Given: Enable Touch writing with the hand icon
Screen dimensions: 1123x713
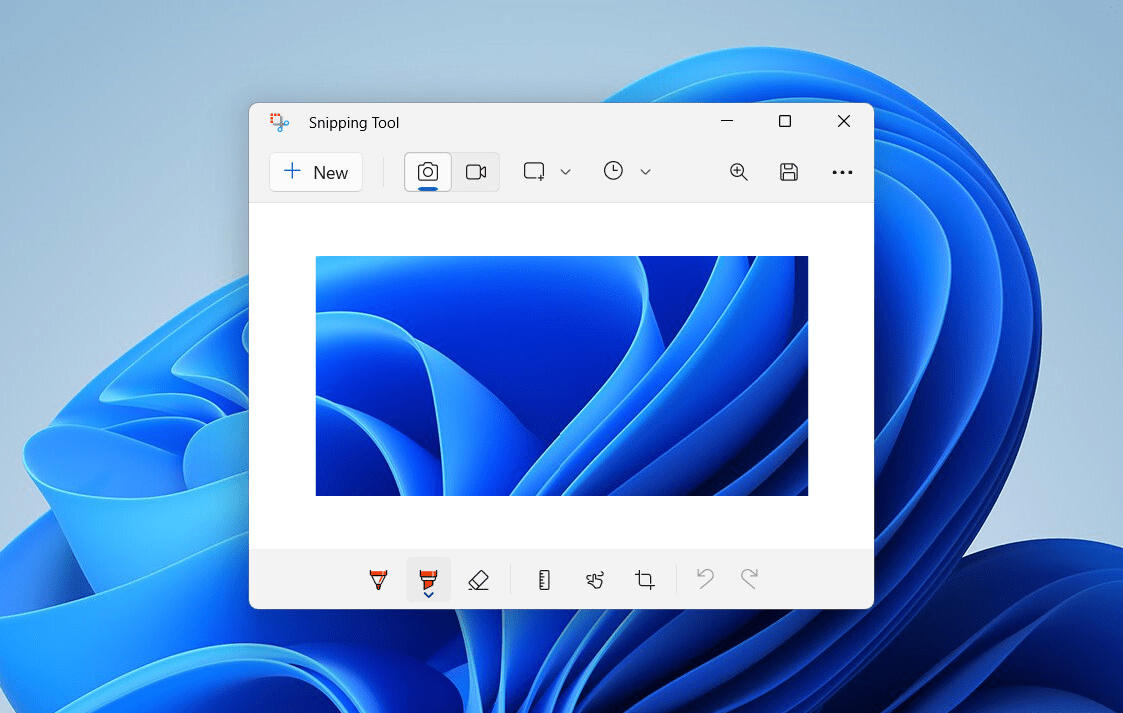Looking at the screenshot, I should [595, 579].
